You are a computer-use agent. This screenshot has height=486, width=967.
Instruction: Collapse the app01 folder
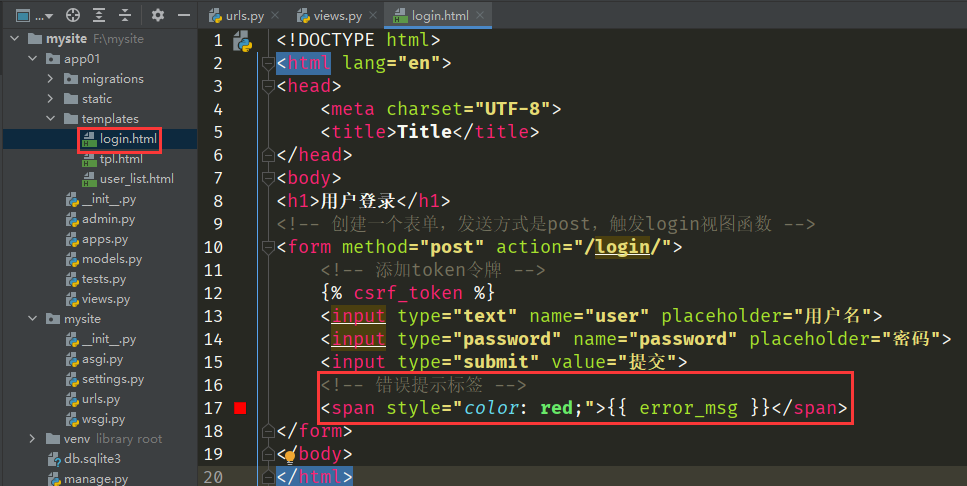33,59
